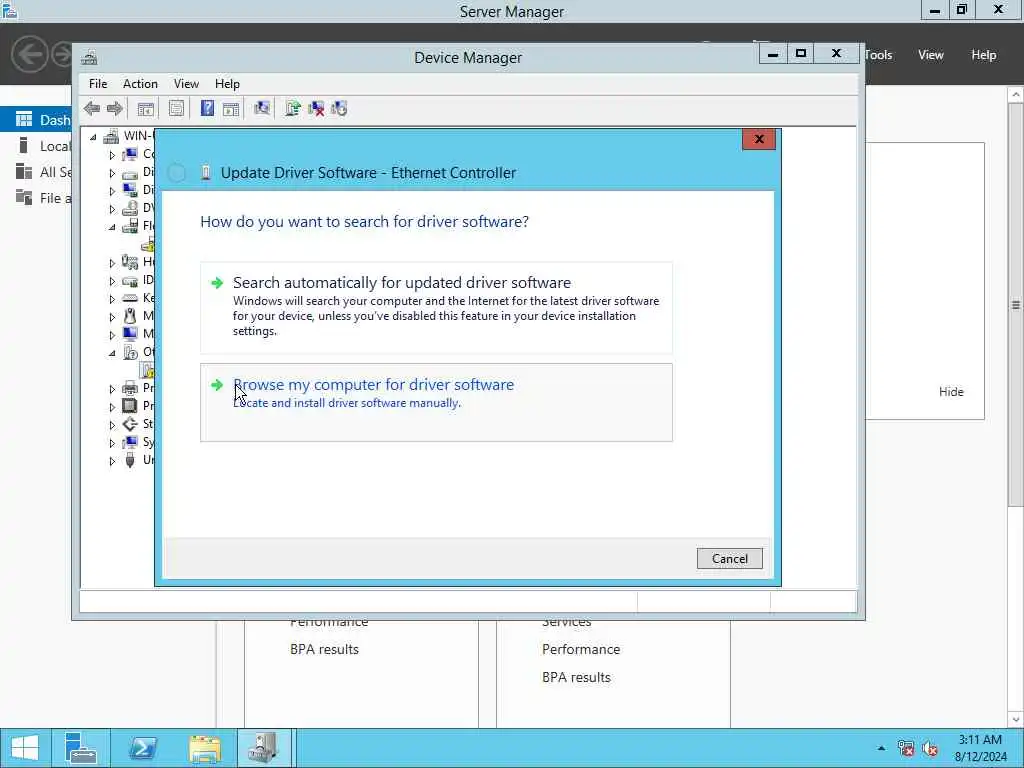This screenshot has width=1024, height=768.
Task: Toggle Show/Hide Console Tree toolbar icon
Action: [x=145, y=108]
